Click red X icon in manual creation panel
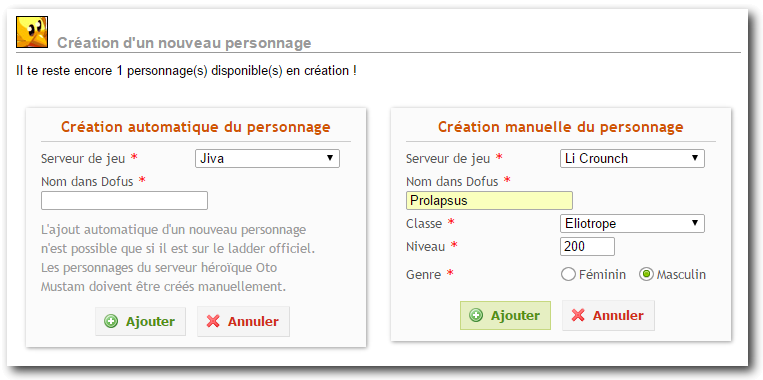 tap(578, 315)
